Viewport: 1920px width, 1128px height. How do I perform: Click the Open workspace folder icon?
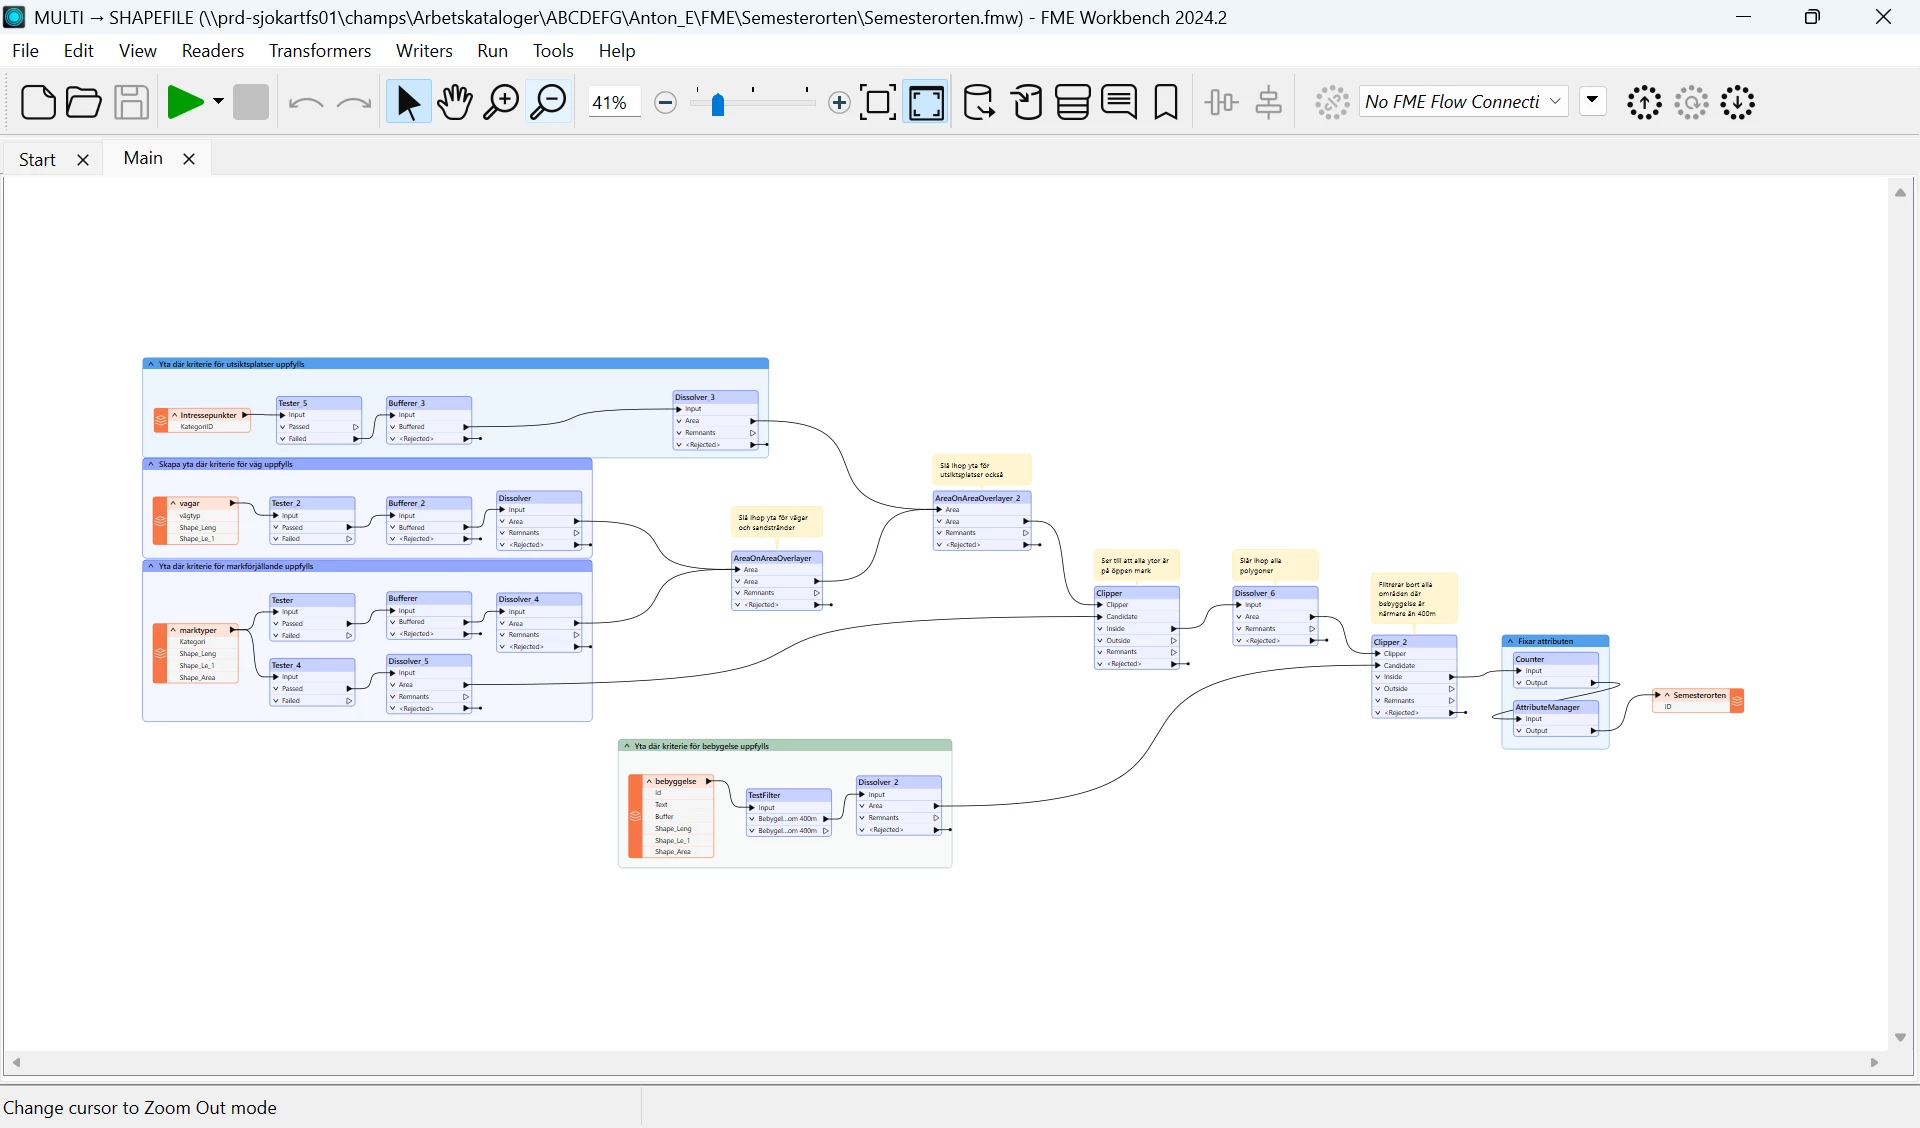pos(84,102)
